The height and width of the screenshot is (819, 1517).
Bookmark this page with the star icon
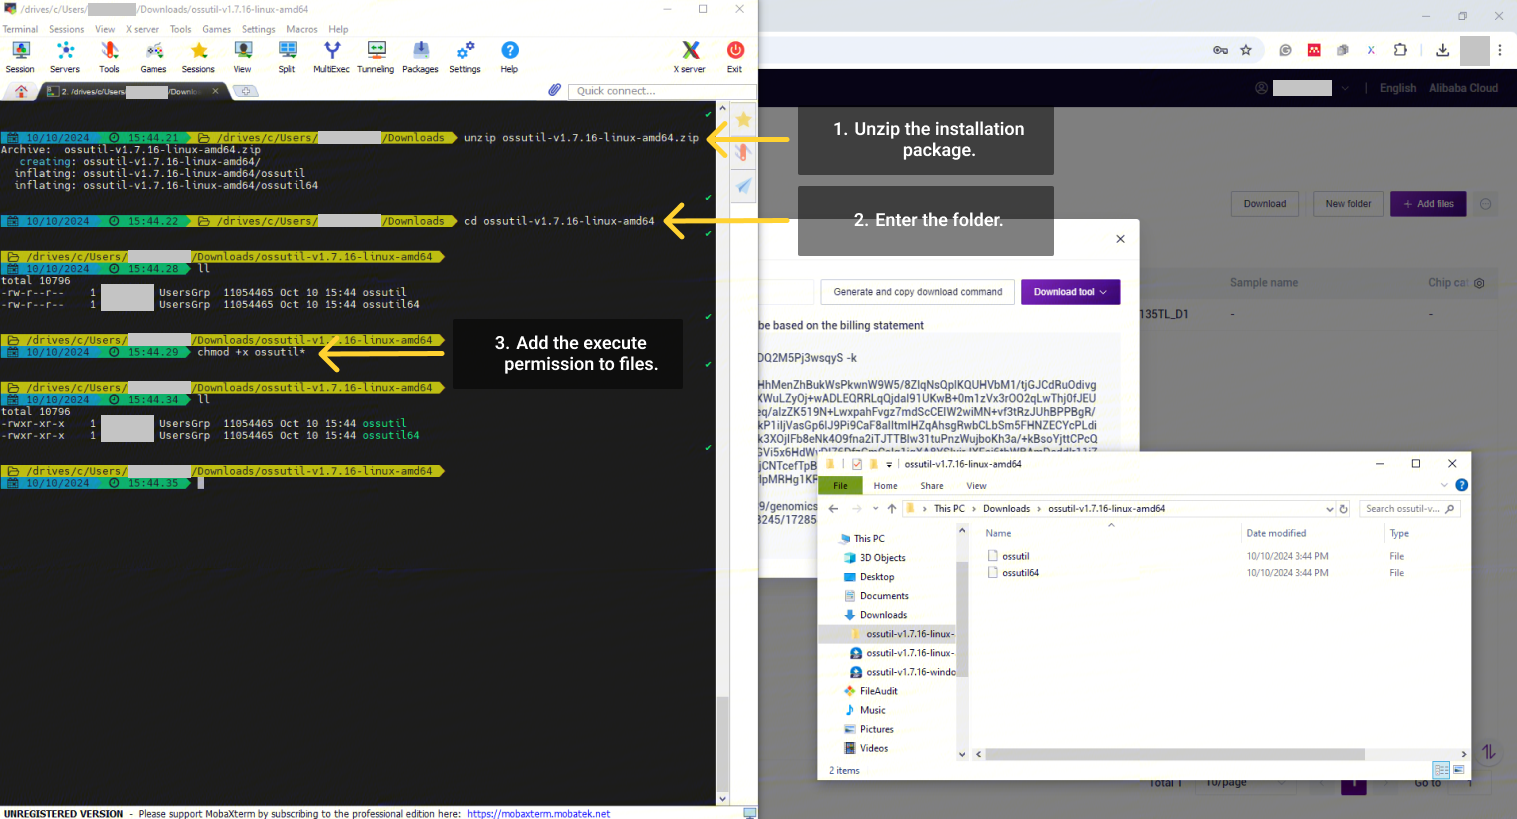(x=1246, y=50)
